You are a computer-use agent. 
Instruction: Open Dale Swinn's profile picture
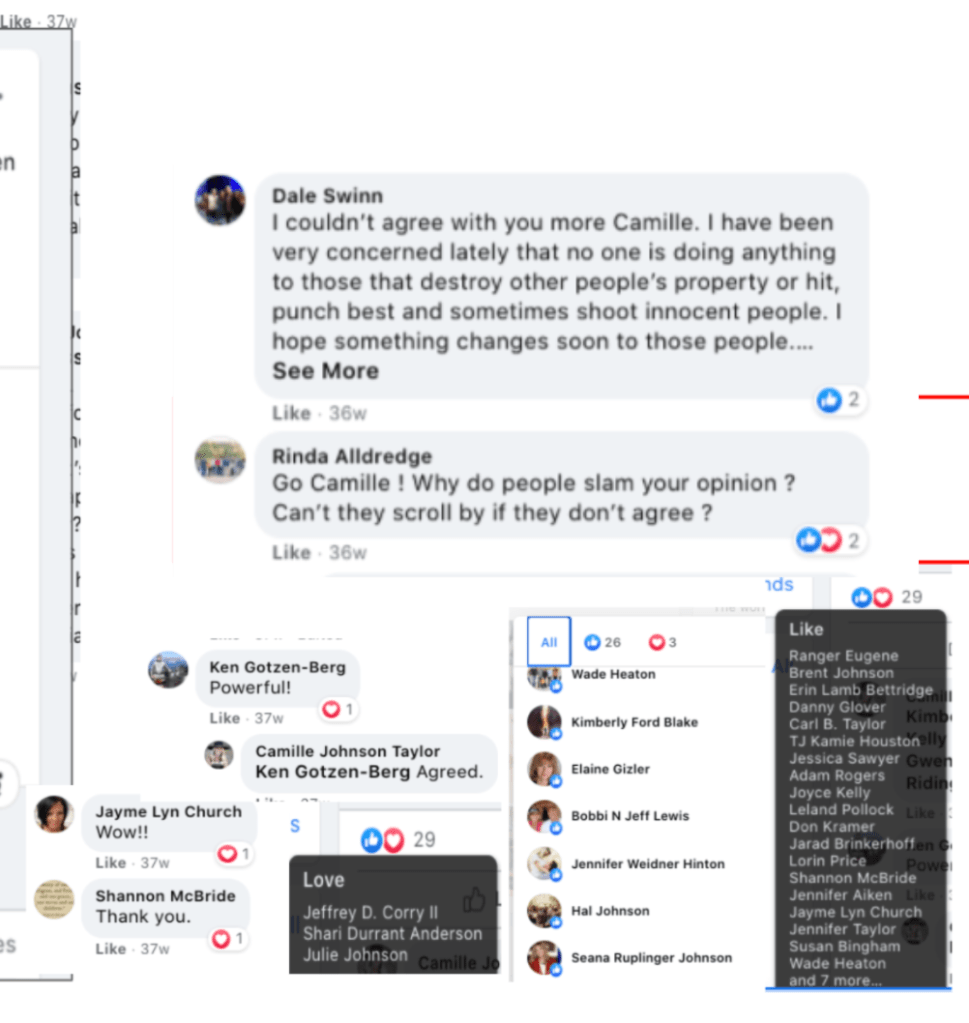tap(221, 200)
